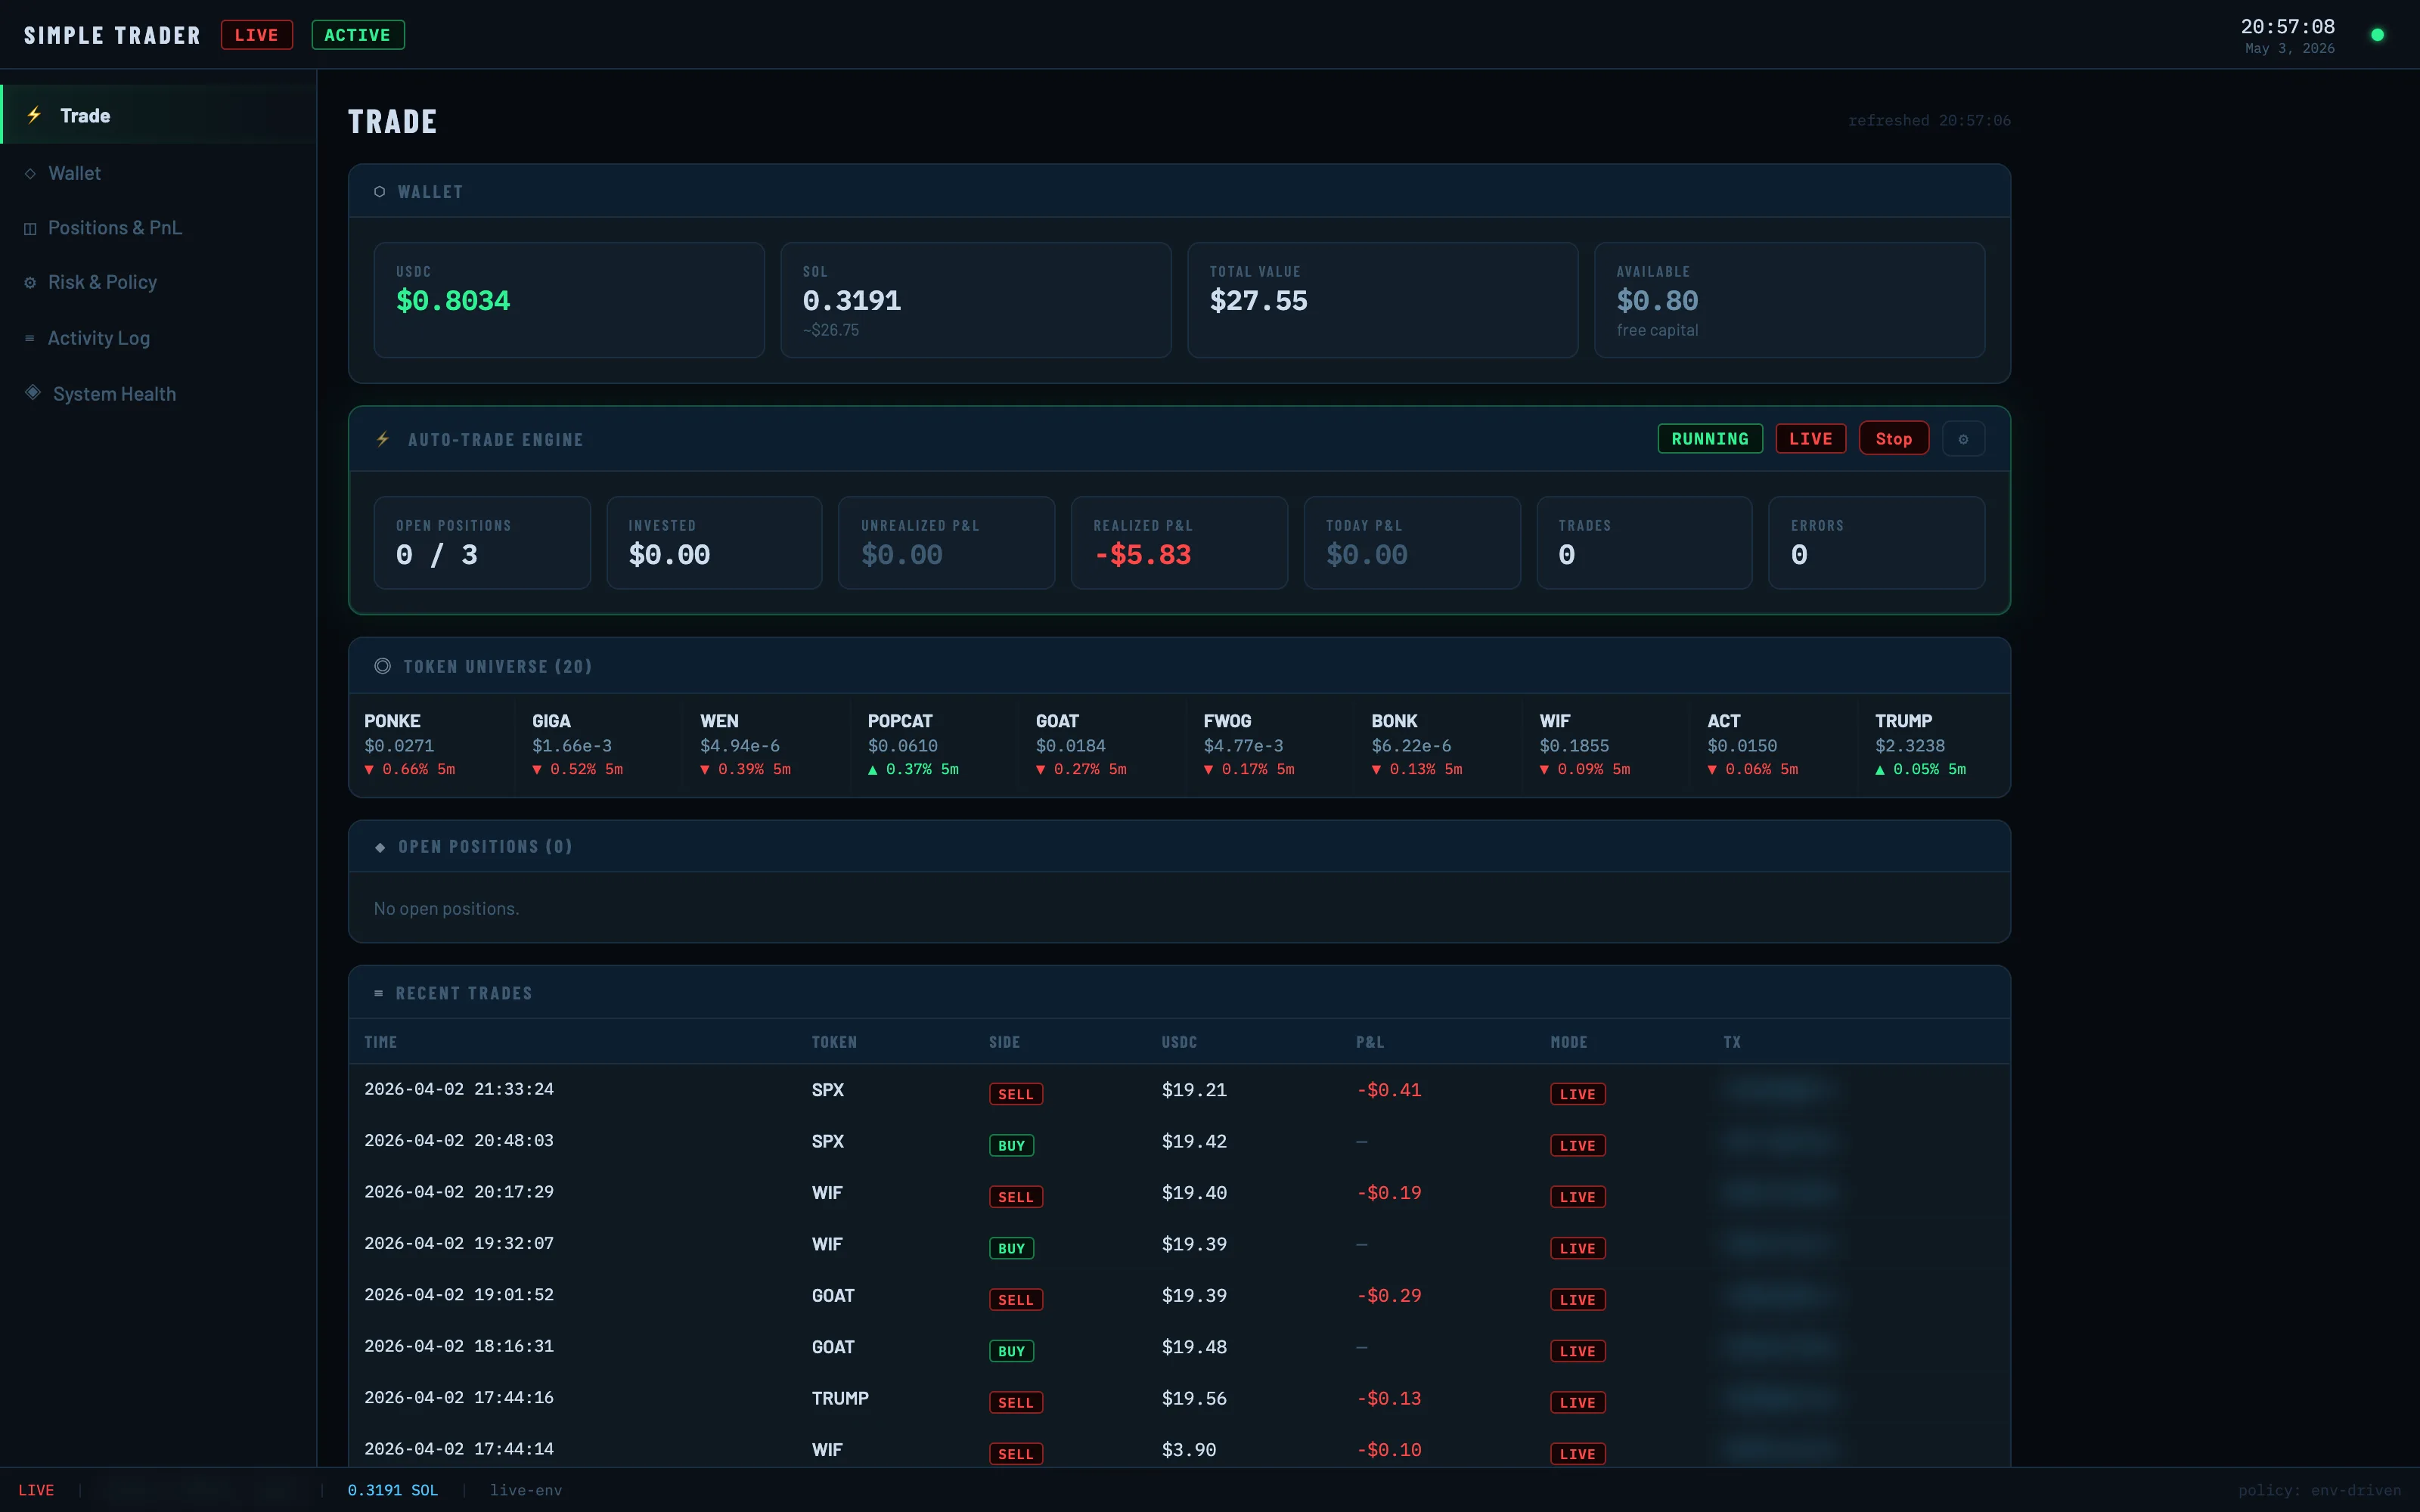
Task: Stop the auto-trade engine
Action: [x=1893, y=439]
